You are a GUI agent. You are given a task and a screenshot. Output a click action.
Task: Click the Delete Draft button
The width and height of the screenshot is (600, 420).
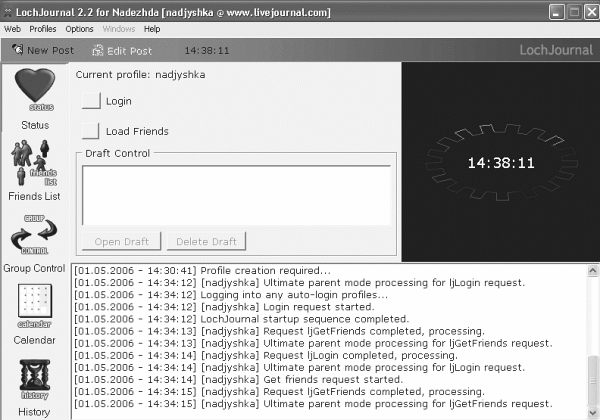[x=206, y=241]
